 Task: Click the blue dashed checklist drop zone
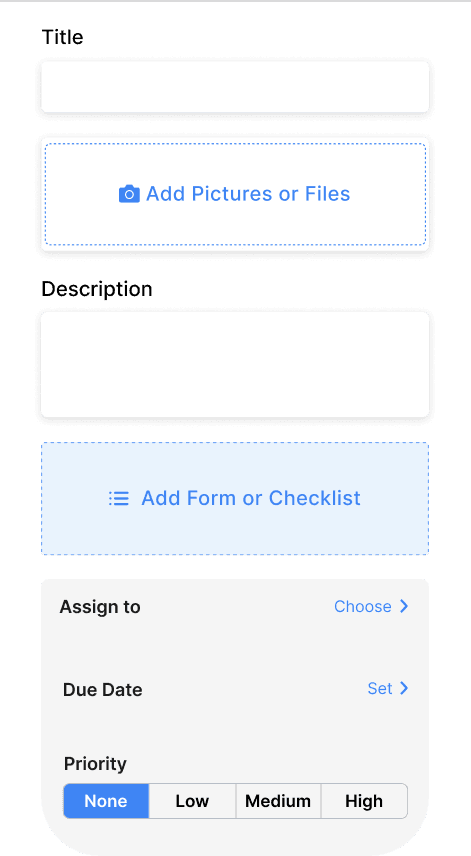(235, 498)
